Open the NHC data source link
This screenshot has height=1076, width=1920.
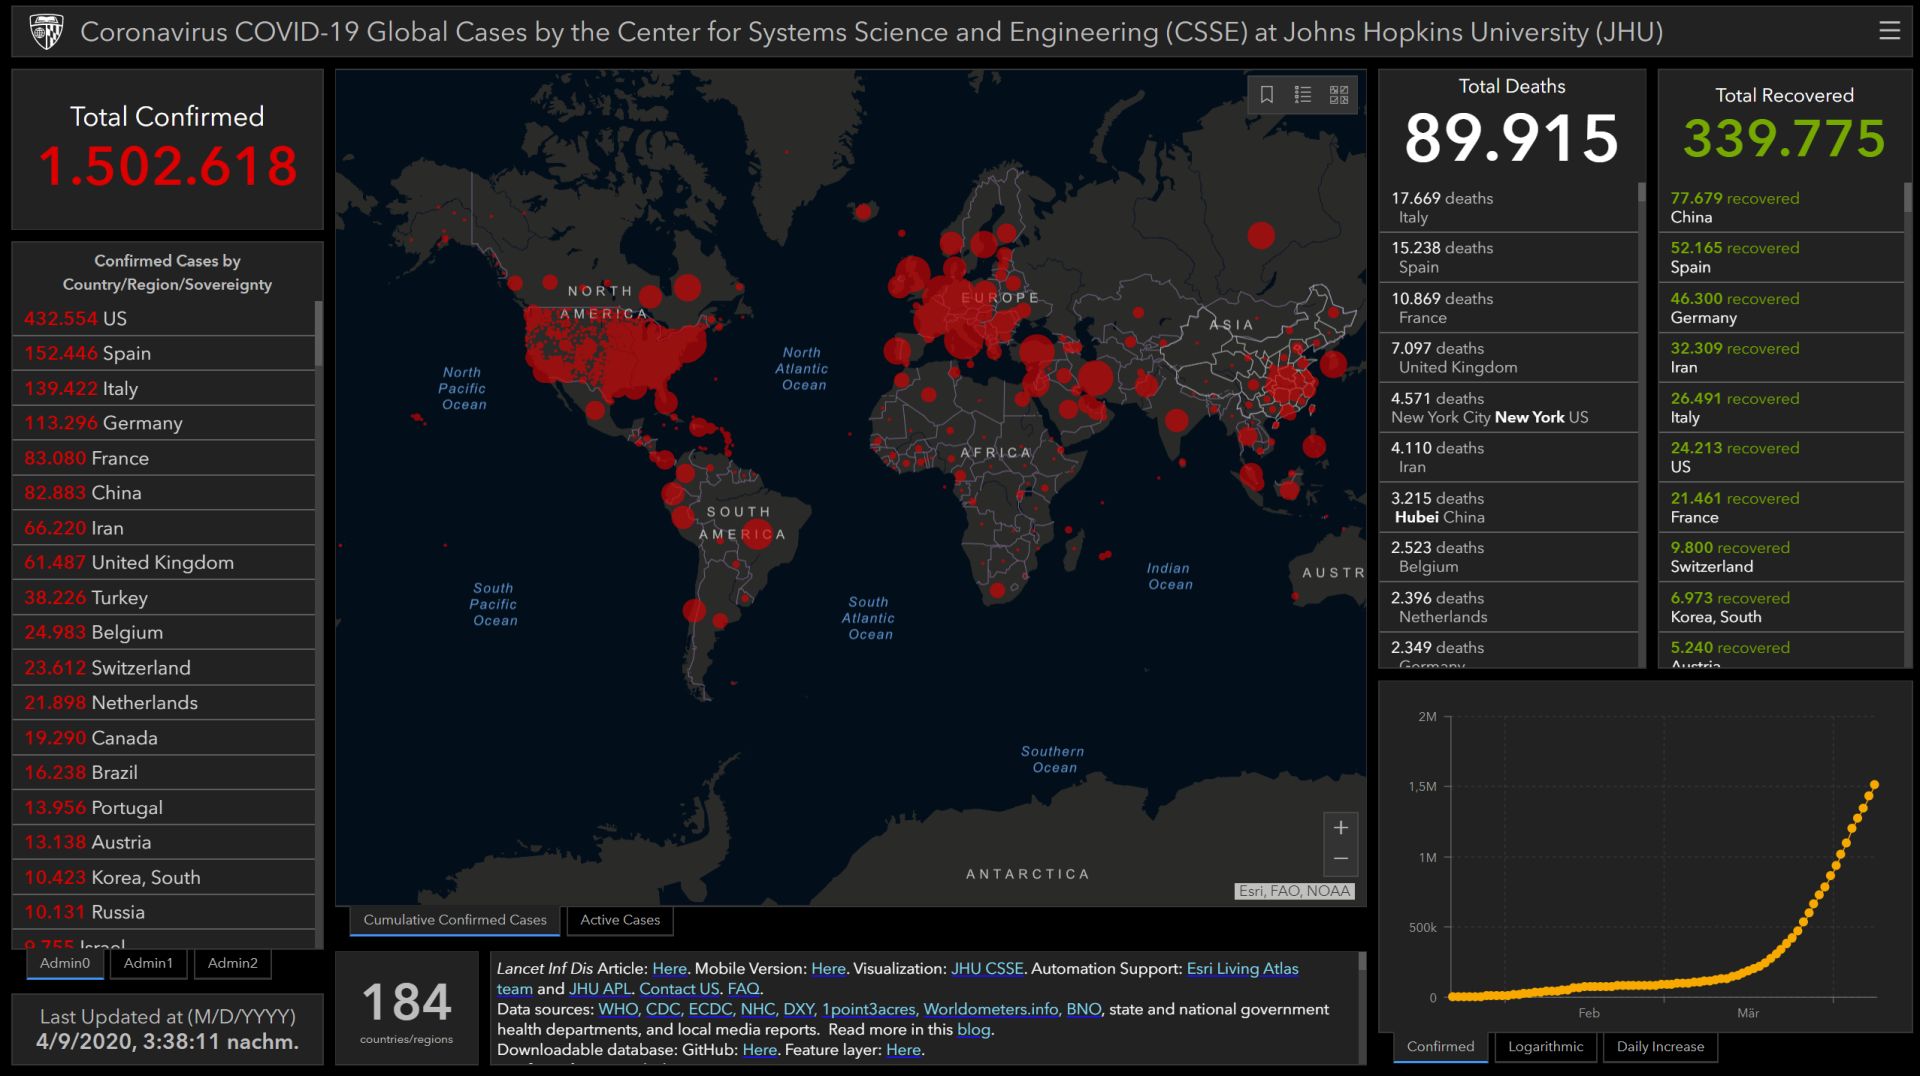[x=758, y=1009]
